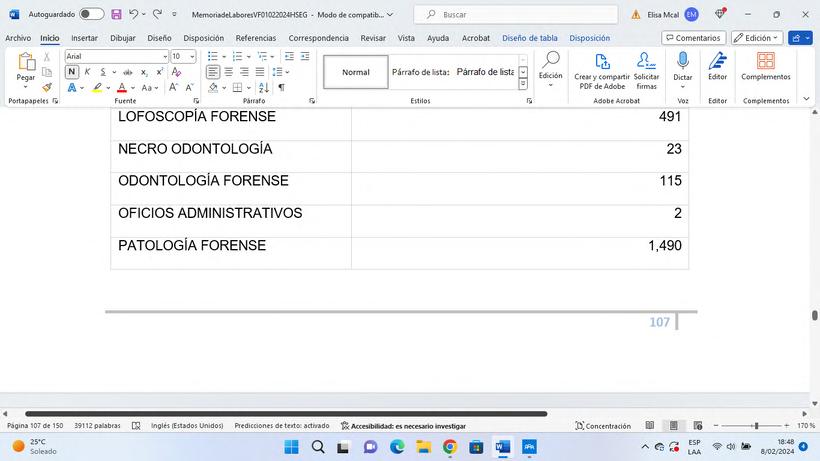Decrease paragraph indent
820x461 pixels.
point(289,56)
